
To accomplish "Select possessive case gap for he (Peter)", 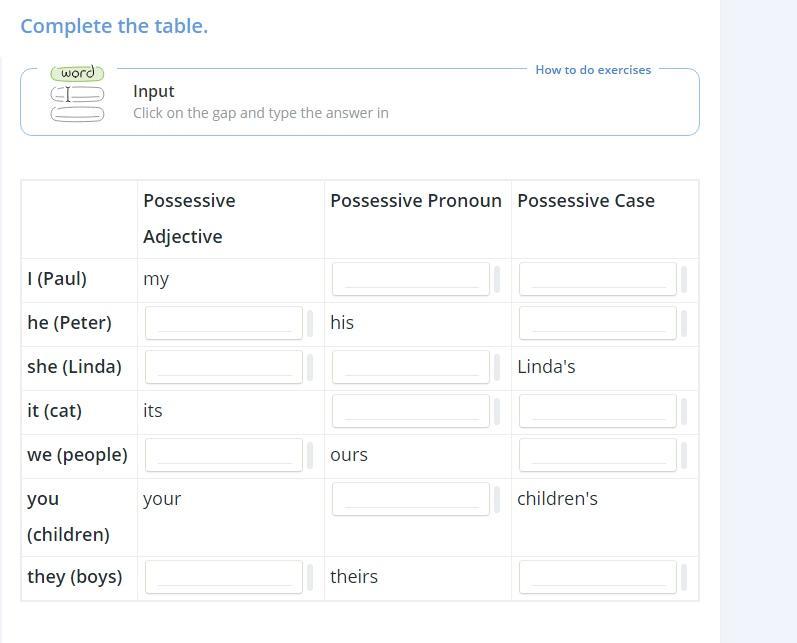I will coord(598,323).
